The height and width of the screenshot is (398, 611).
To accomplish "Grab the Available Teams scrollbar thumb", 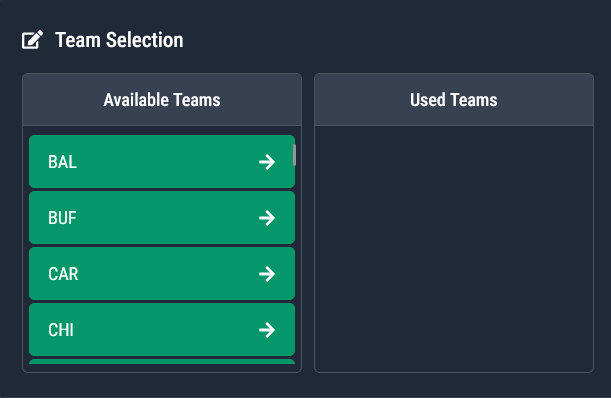I will (294, 155).
